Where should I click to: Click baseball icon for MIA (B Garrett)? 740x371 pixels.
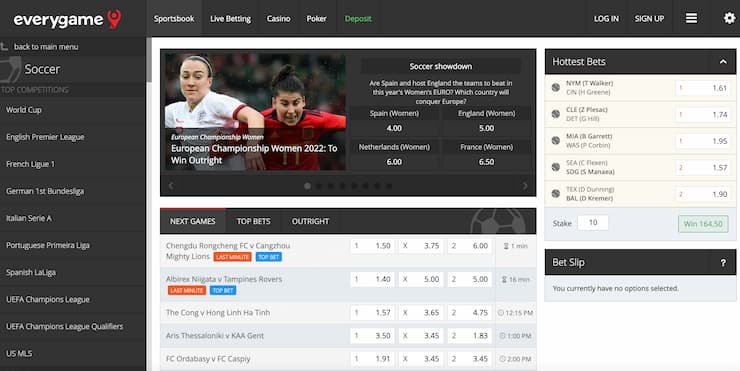pyautogui.click(x=556, y=141)
